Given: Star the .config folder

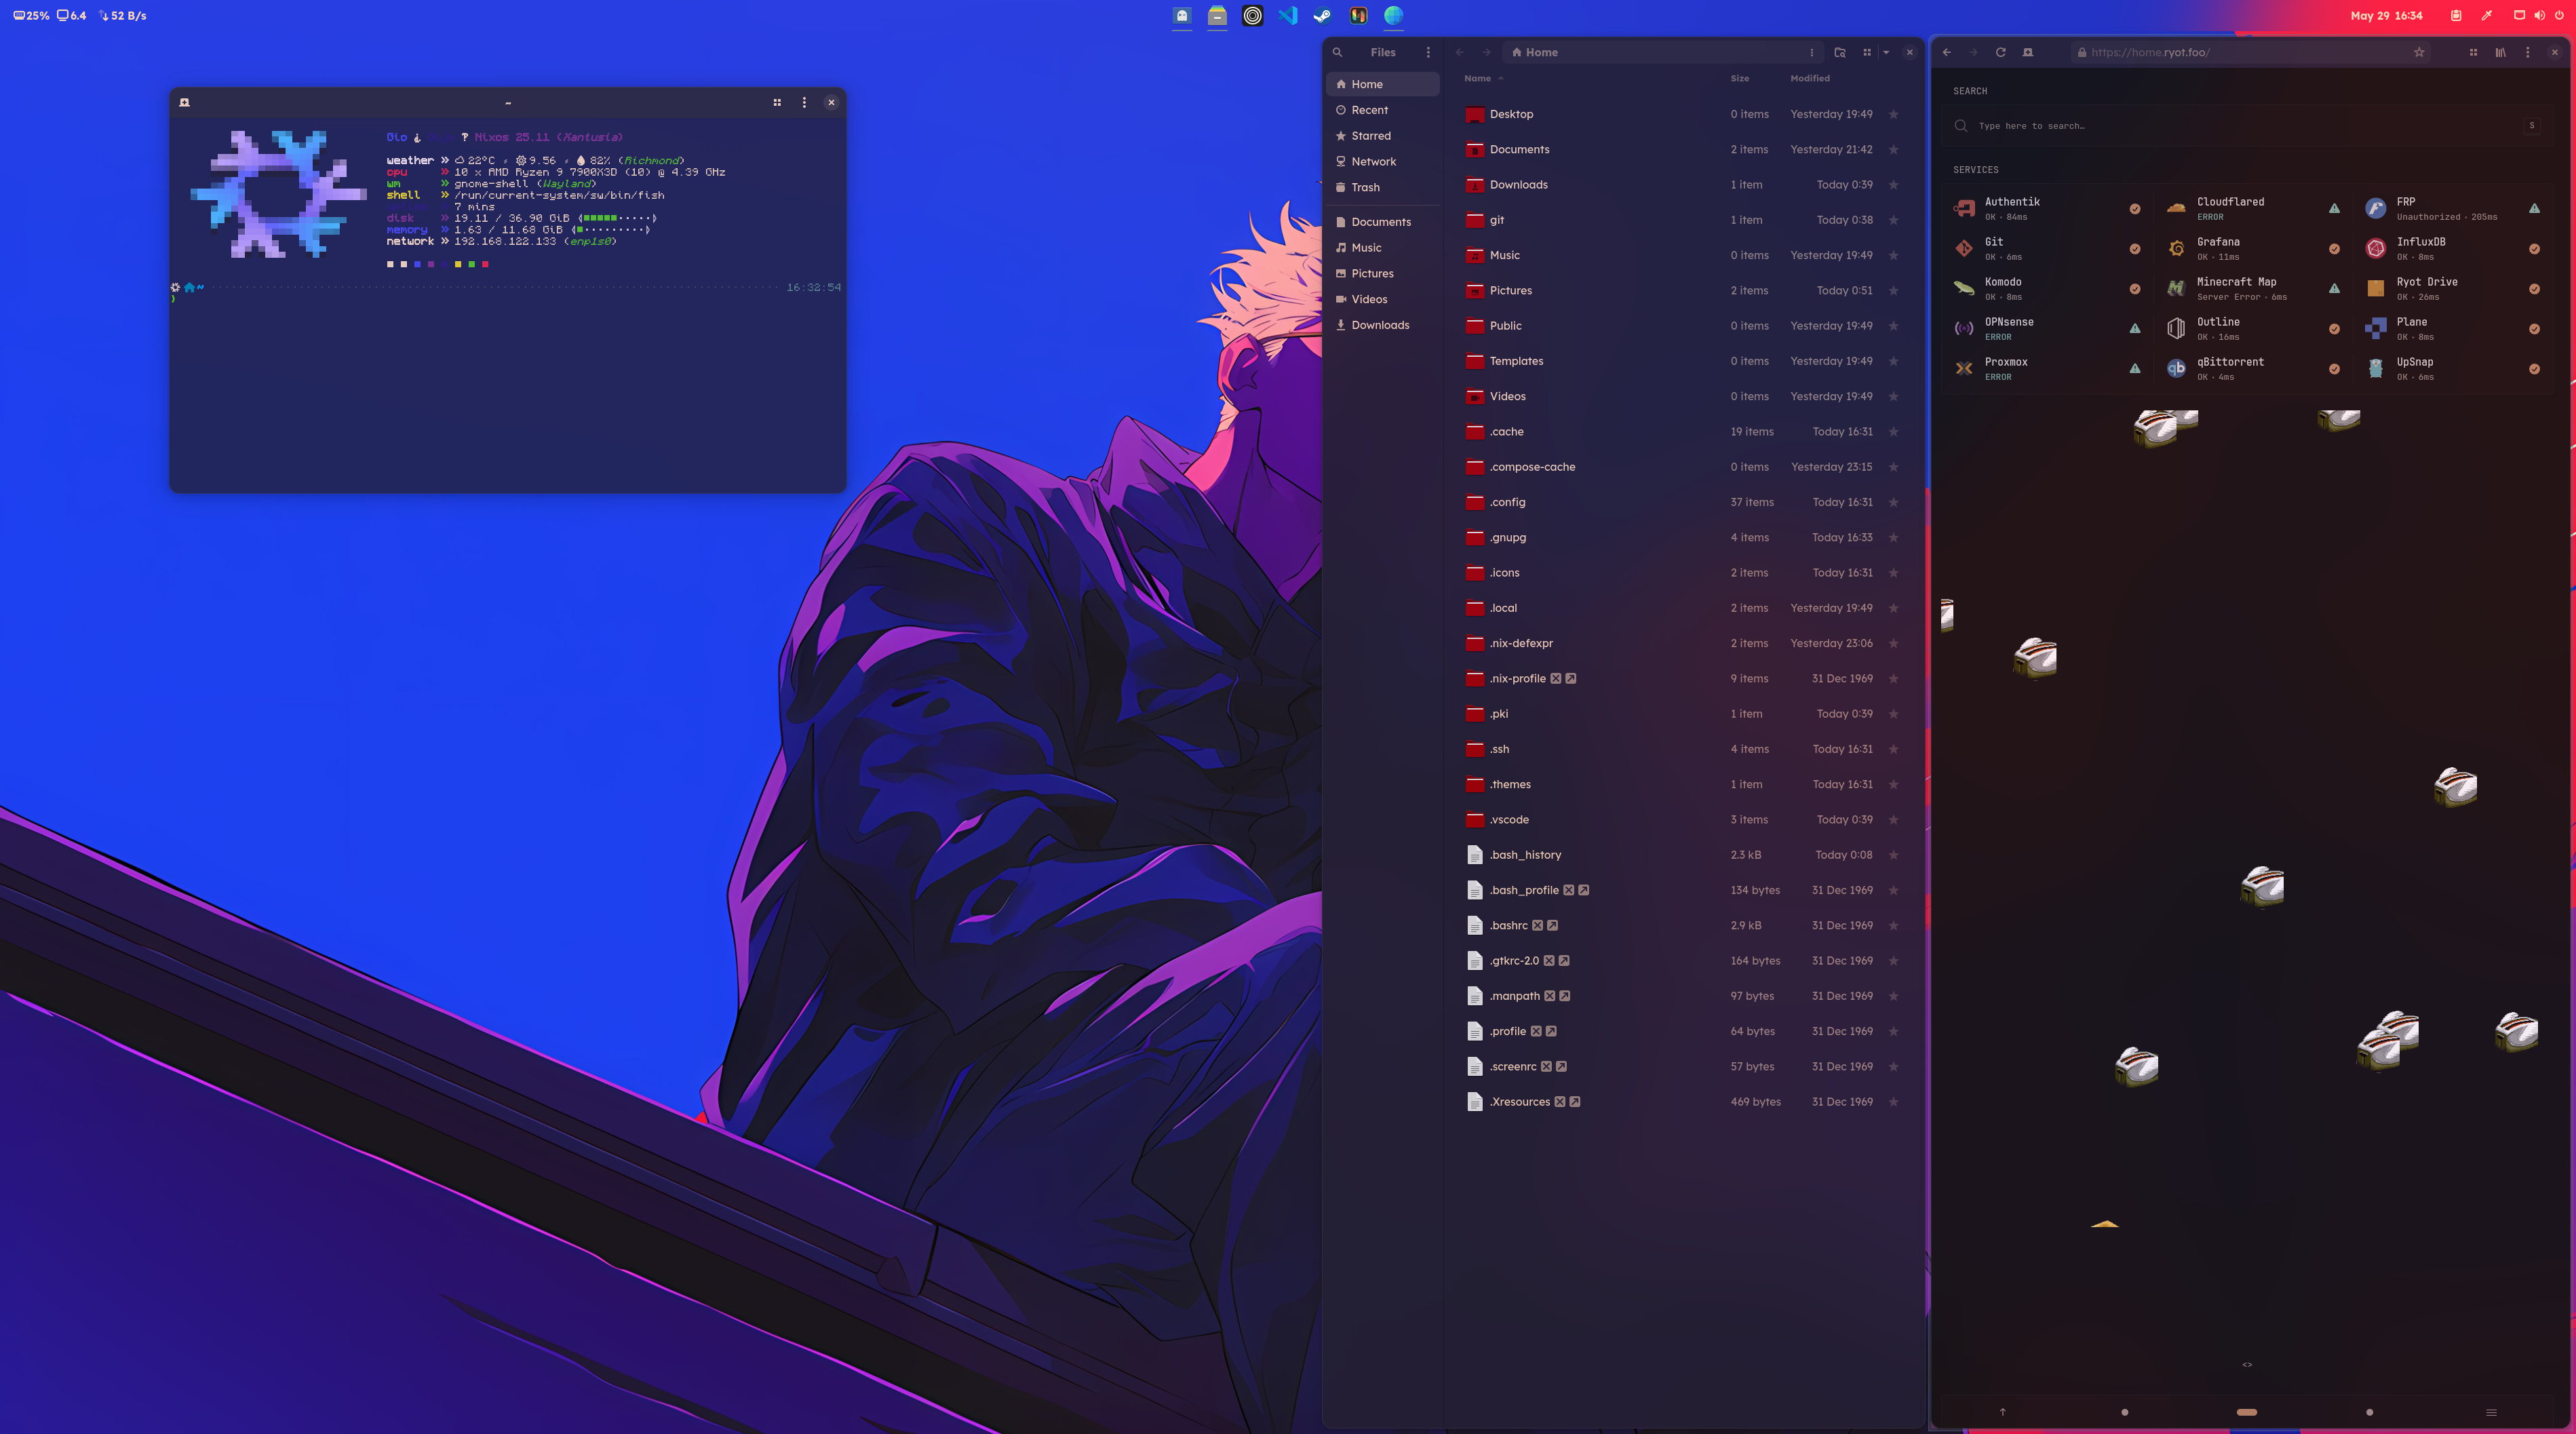Looking at the screenshot, I should (1893, 502).
